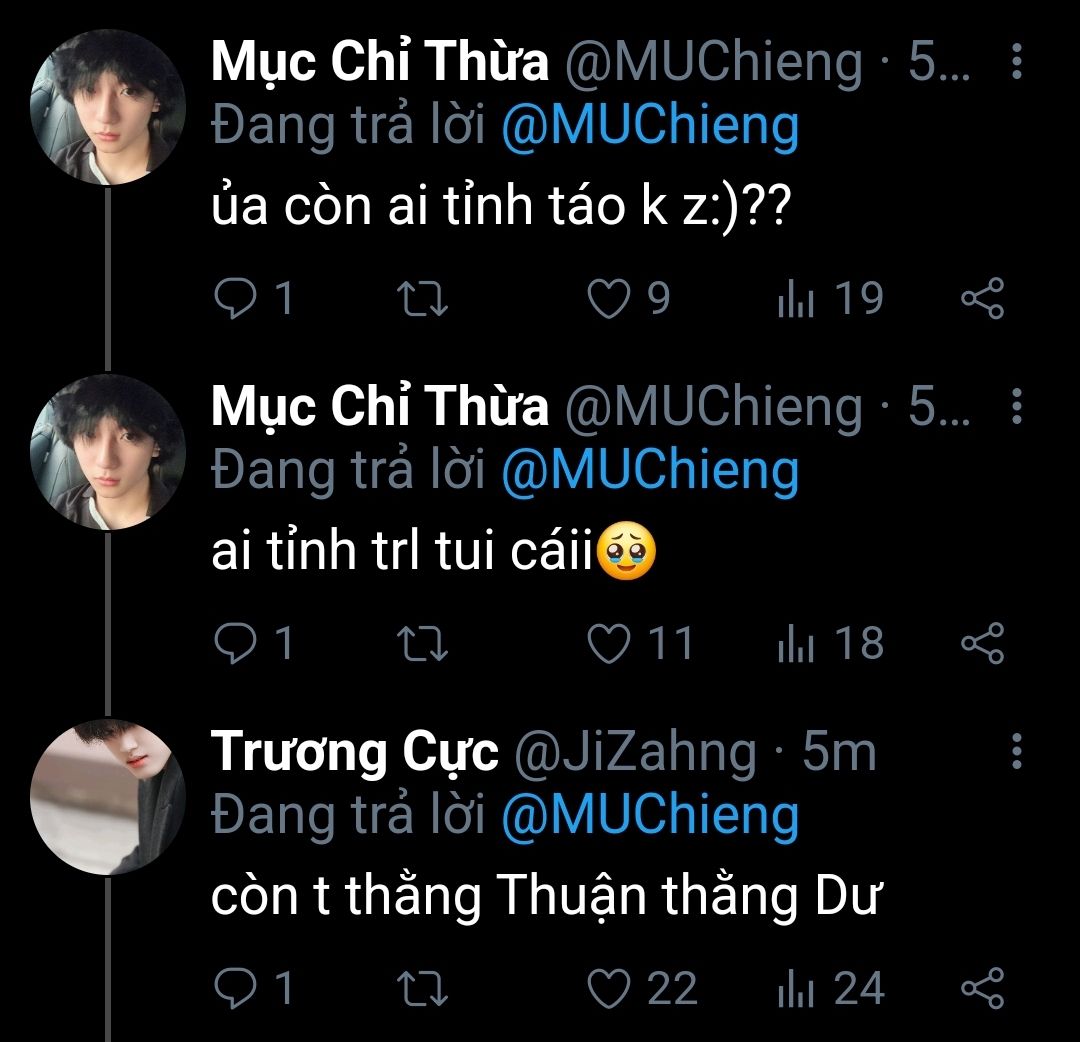
Task: Open @MUChieng mention link in Trương Cực's reply
Action: click(x=649, y=816)
